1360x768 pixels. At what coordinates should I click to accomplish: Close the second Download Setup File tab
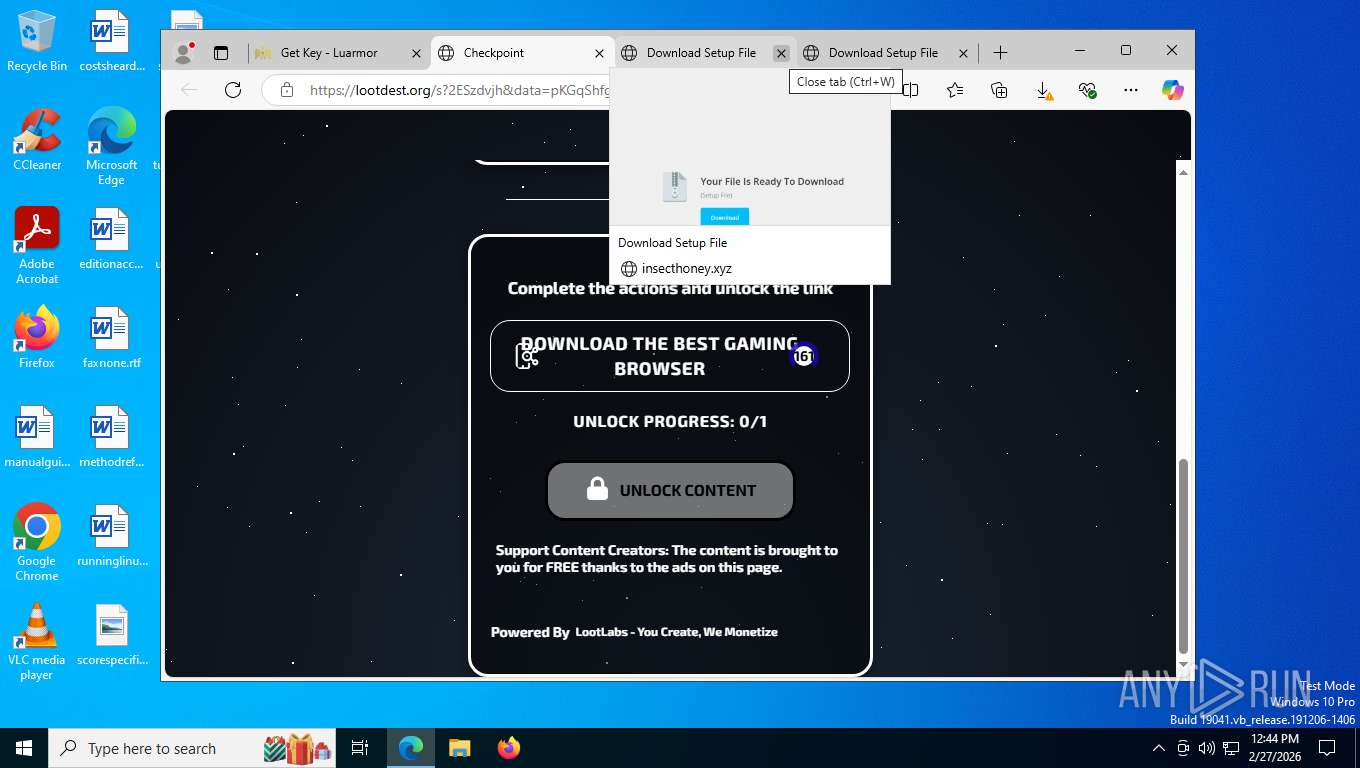point(963,53)
